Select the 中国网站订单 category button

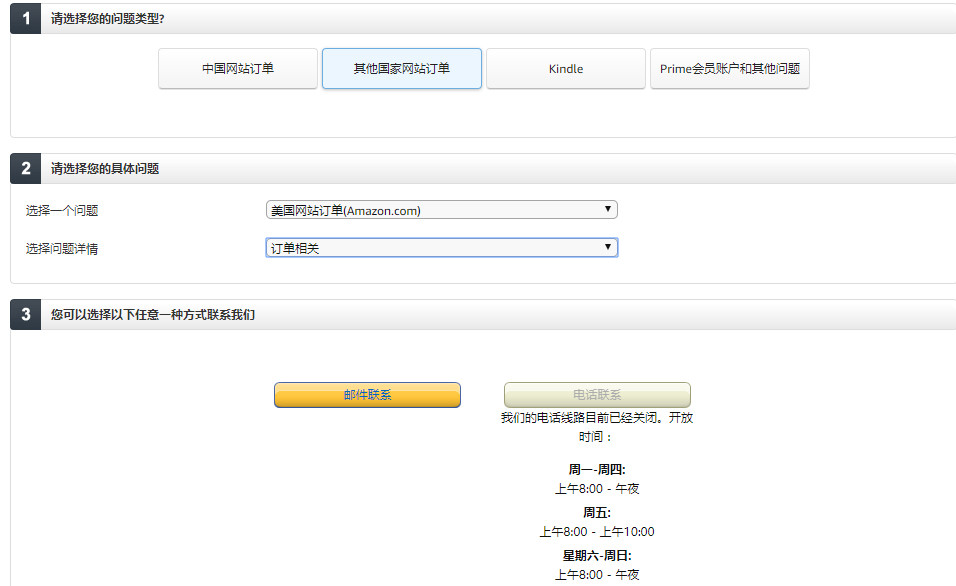pos(238,68)
